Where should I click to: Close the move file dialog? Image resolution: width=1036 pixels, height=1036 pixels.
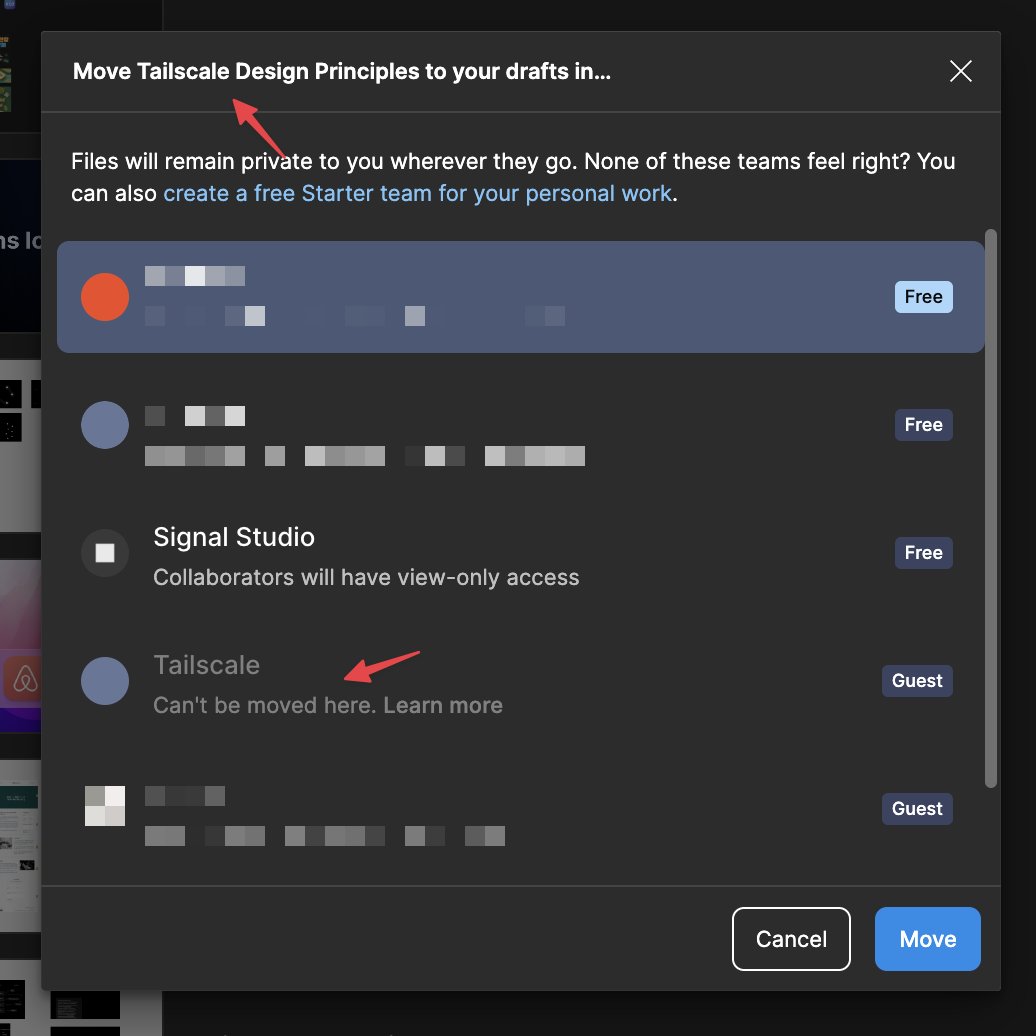960,71
